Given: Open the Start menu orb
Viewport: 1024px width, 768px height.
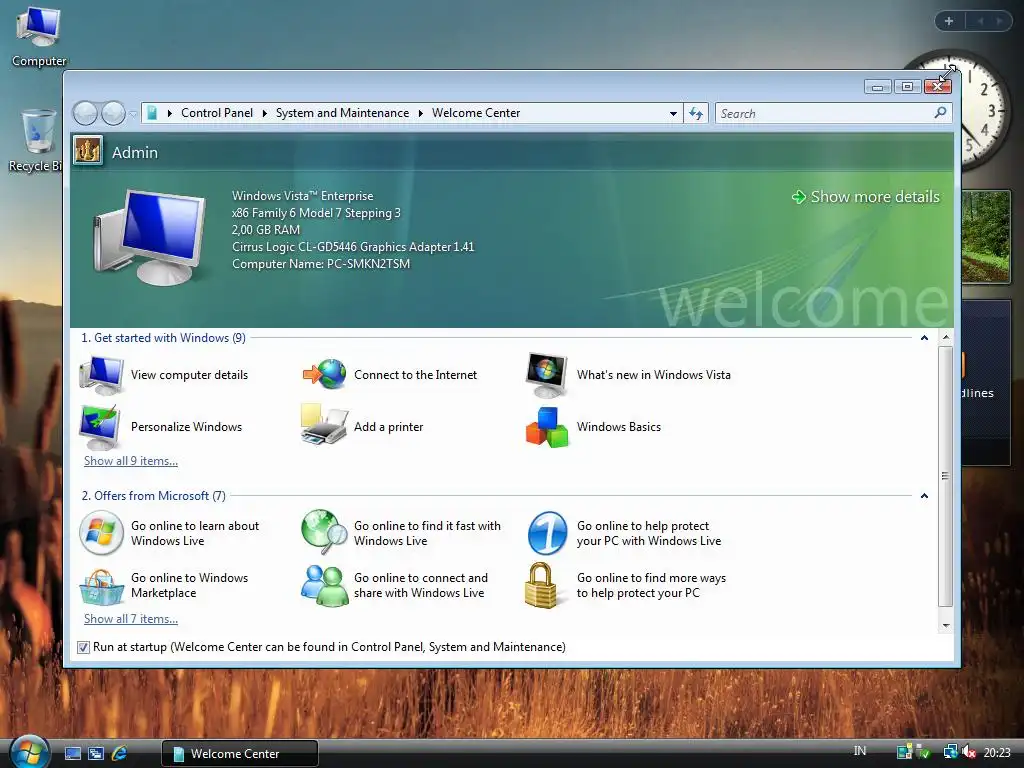Looking at the screenshot, I should (x=29, y=752).
